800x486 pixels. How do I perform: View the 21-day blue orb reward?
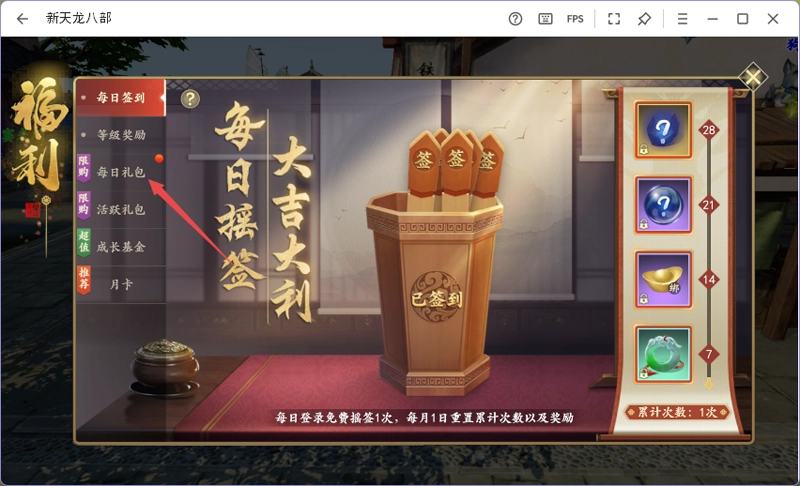(x=663, y=205)
